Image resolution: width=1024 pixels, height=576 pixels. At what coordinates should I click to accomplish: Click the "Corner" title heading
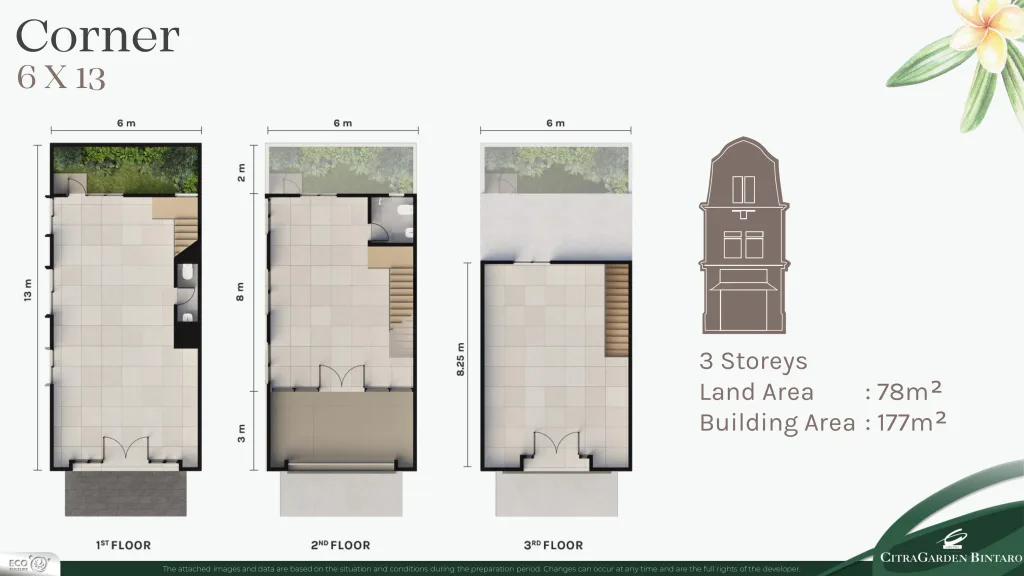(97, 37)
